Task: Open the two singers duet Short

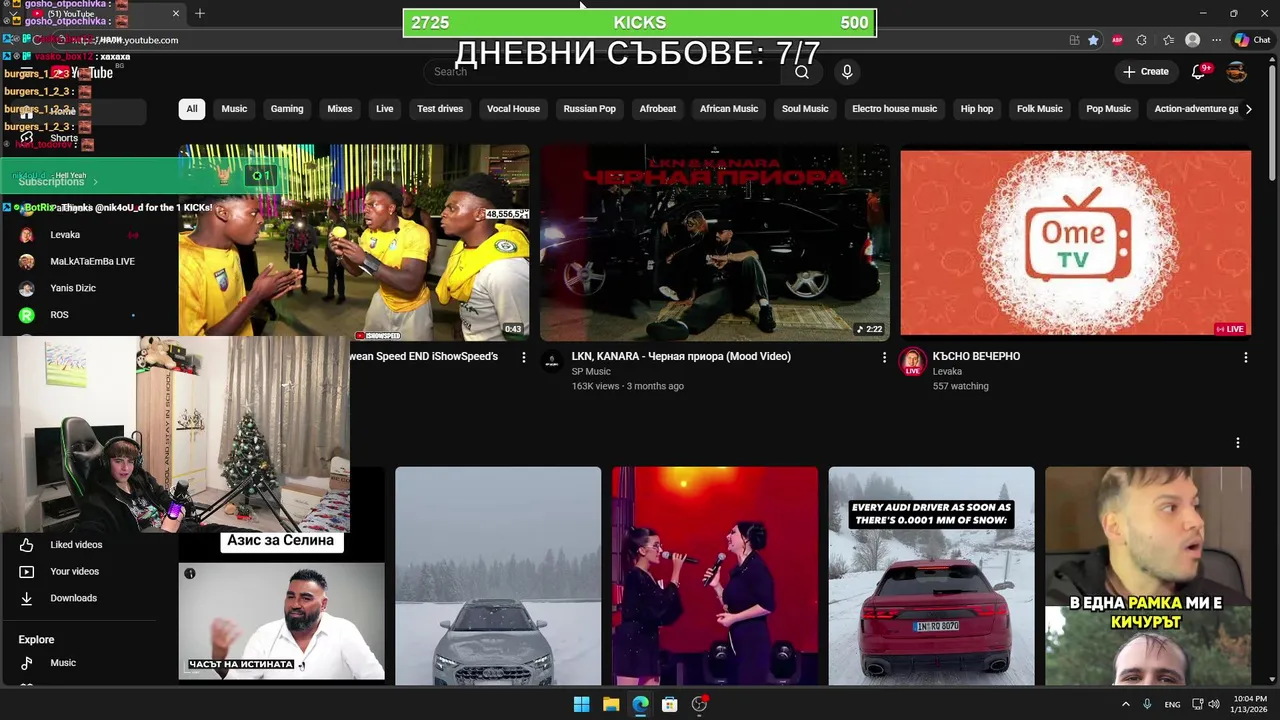Action: coord(714,576)
